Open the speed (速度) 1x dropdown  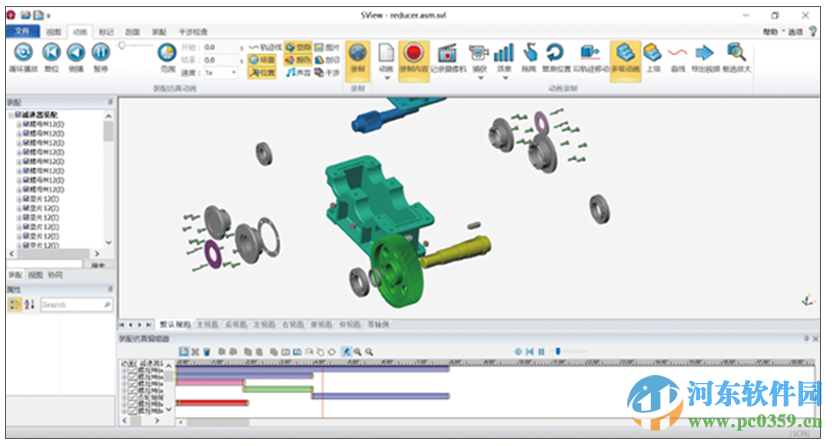tap(220, 73)
